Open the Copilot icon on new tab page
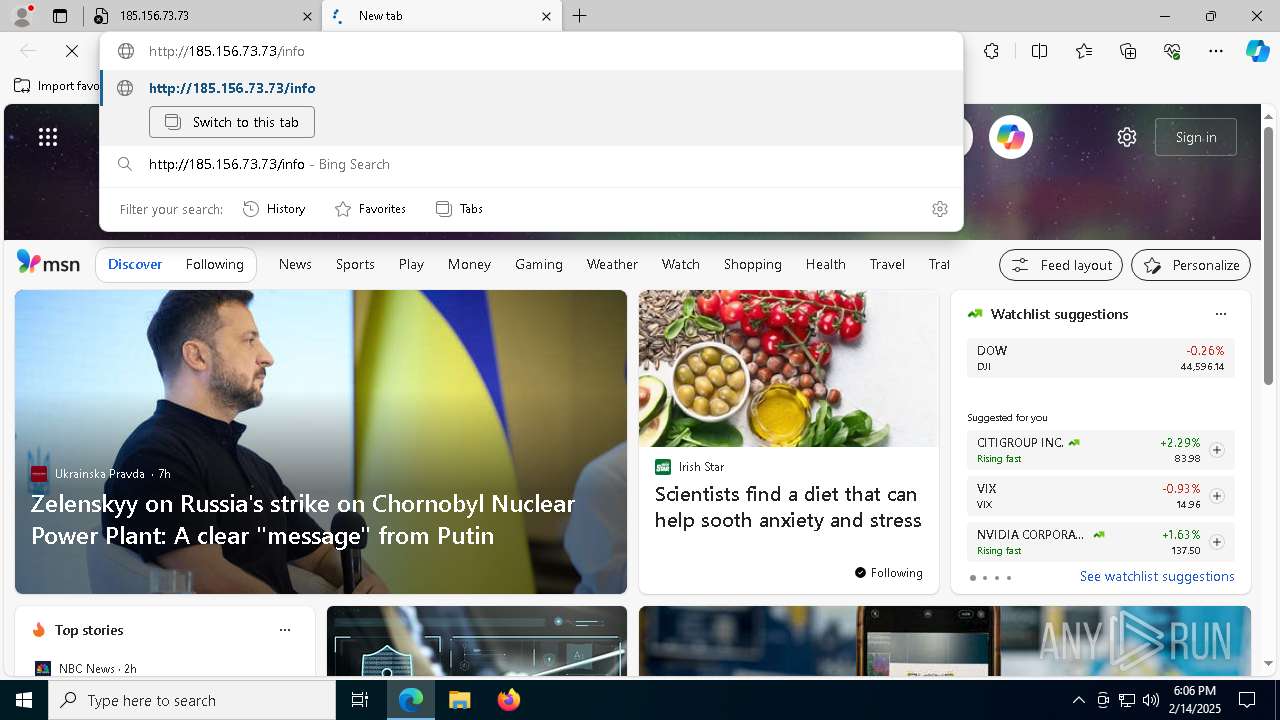 (1011, 137)
